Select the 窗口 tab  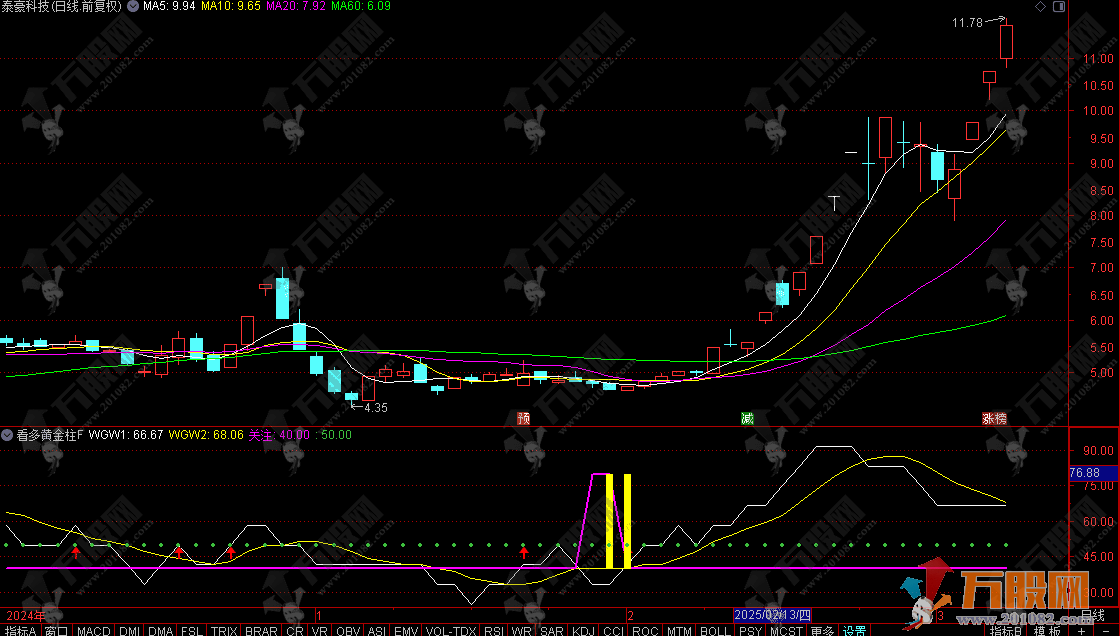point(56,630)
